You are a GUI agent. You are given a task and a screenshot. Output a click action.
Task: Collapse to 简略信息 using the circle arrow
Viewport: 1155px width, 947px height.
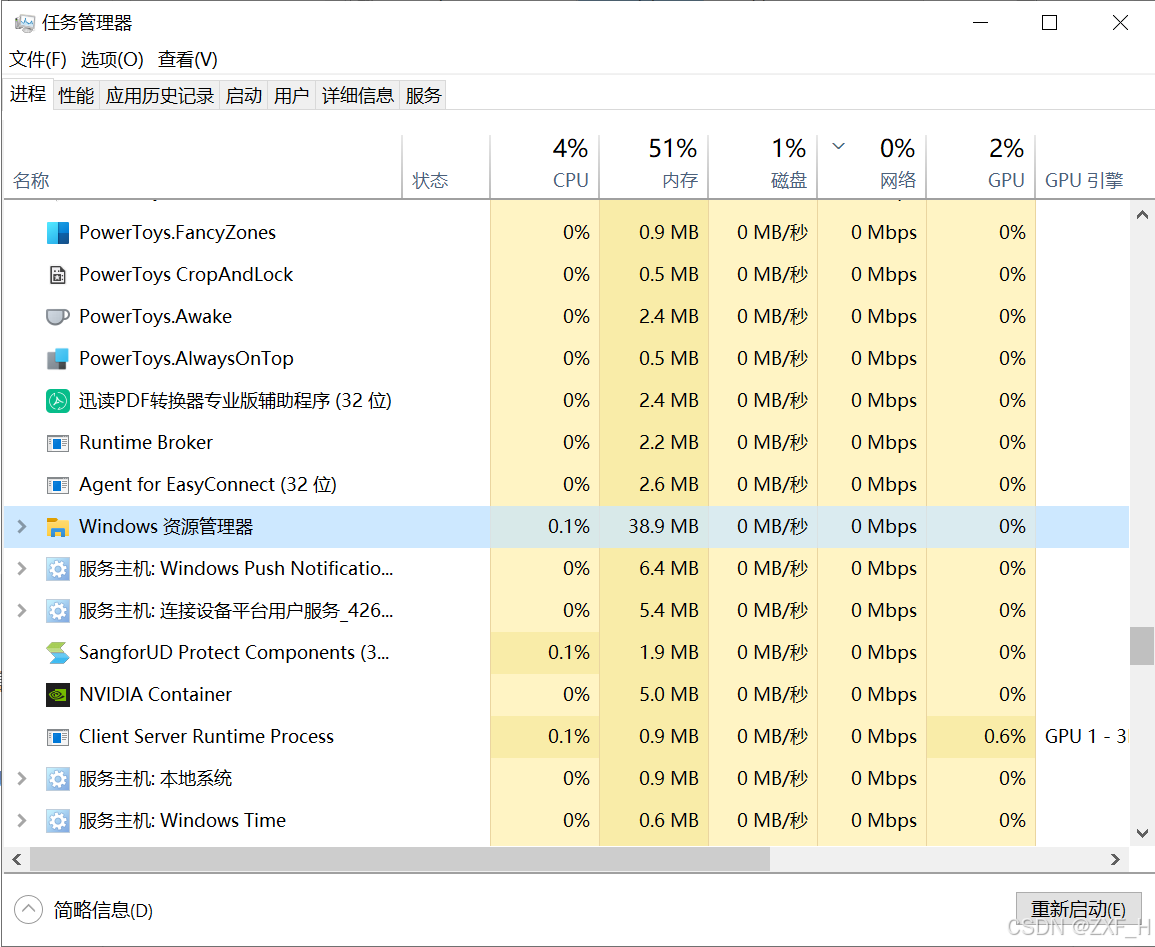[28, 909]
